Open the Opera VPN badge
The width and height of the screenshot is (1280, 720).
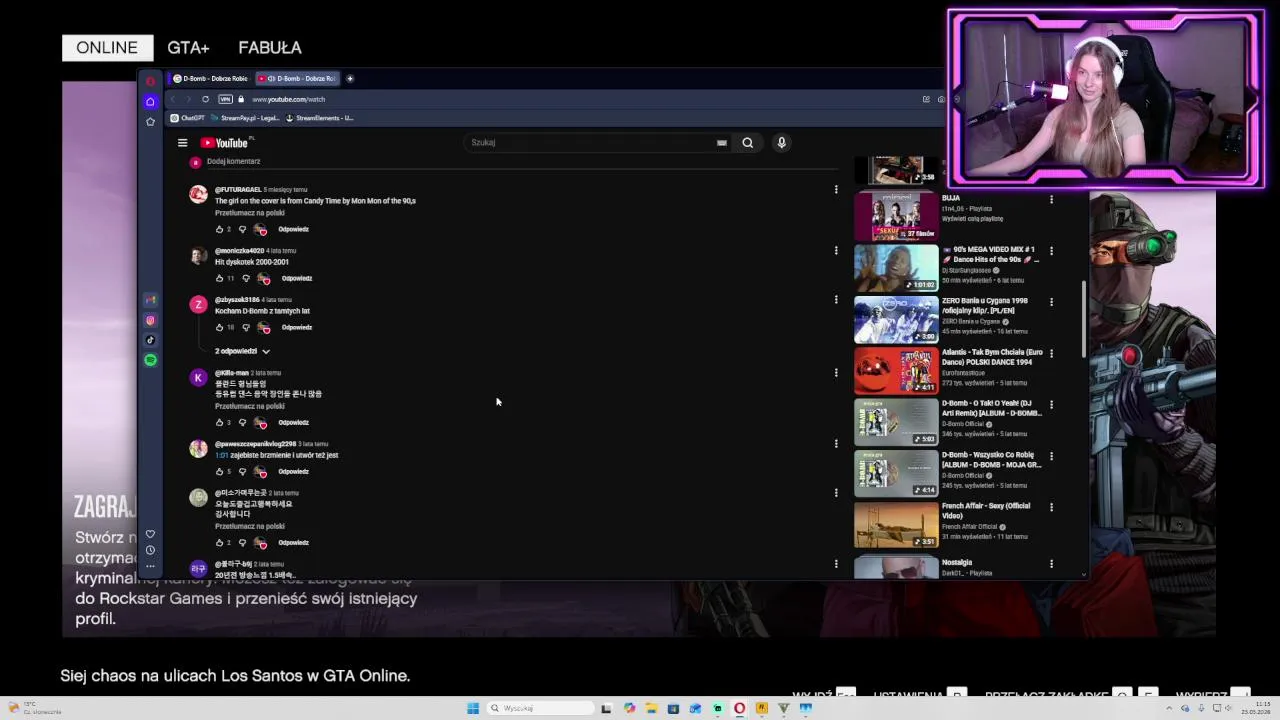[x=225, y=99]
